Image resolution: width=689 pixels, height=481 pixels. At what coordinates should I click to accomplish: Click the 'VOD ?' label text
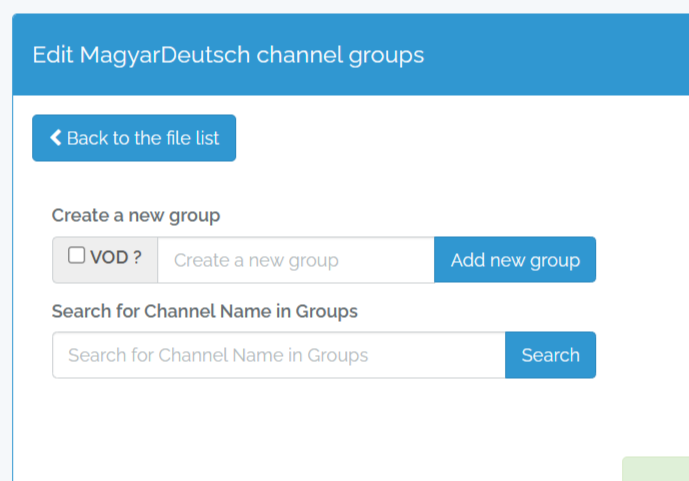pos(116,257)
